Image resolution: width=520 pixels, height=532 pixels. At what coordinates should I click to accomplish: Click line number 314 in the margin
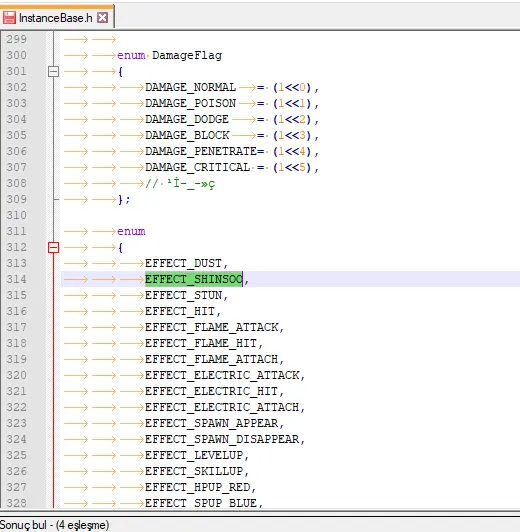(x=16, y=279)
